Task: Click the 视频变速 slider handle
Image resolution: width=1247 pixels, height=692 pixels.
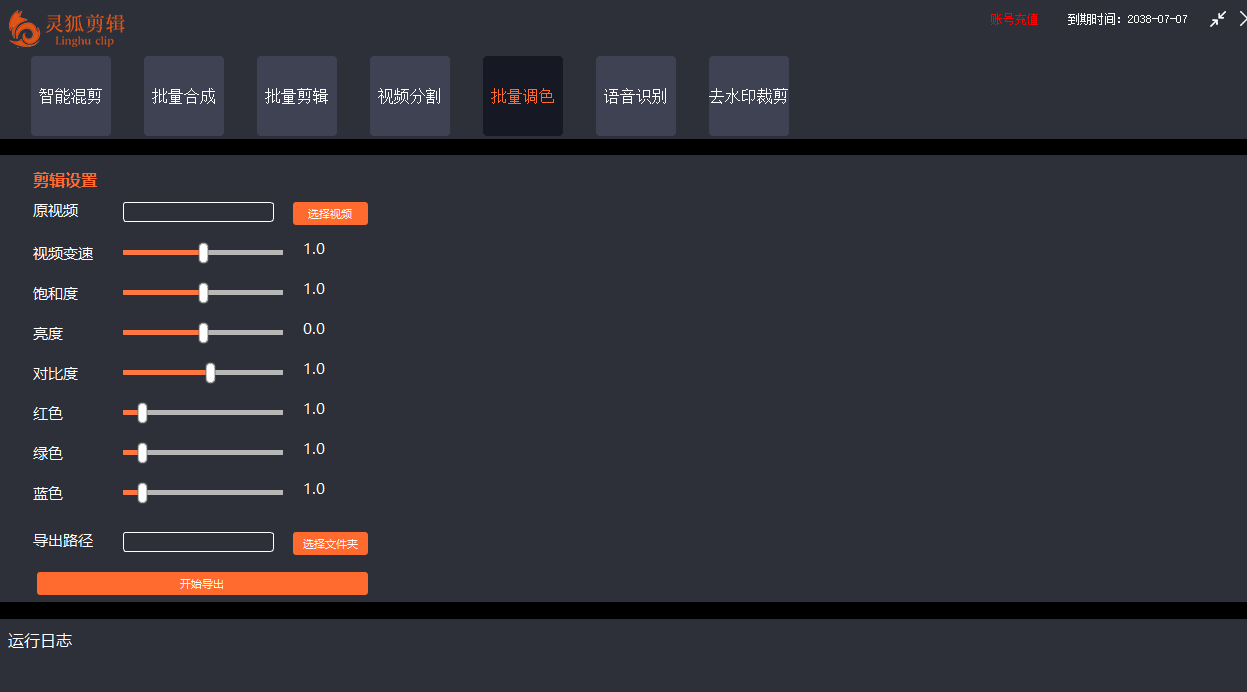Action: [x=204, y=253]
